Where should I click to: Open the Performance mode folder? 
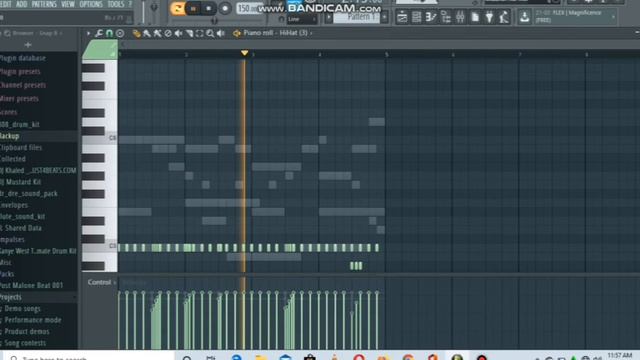click(33, 320)
